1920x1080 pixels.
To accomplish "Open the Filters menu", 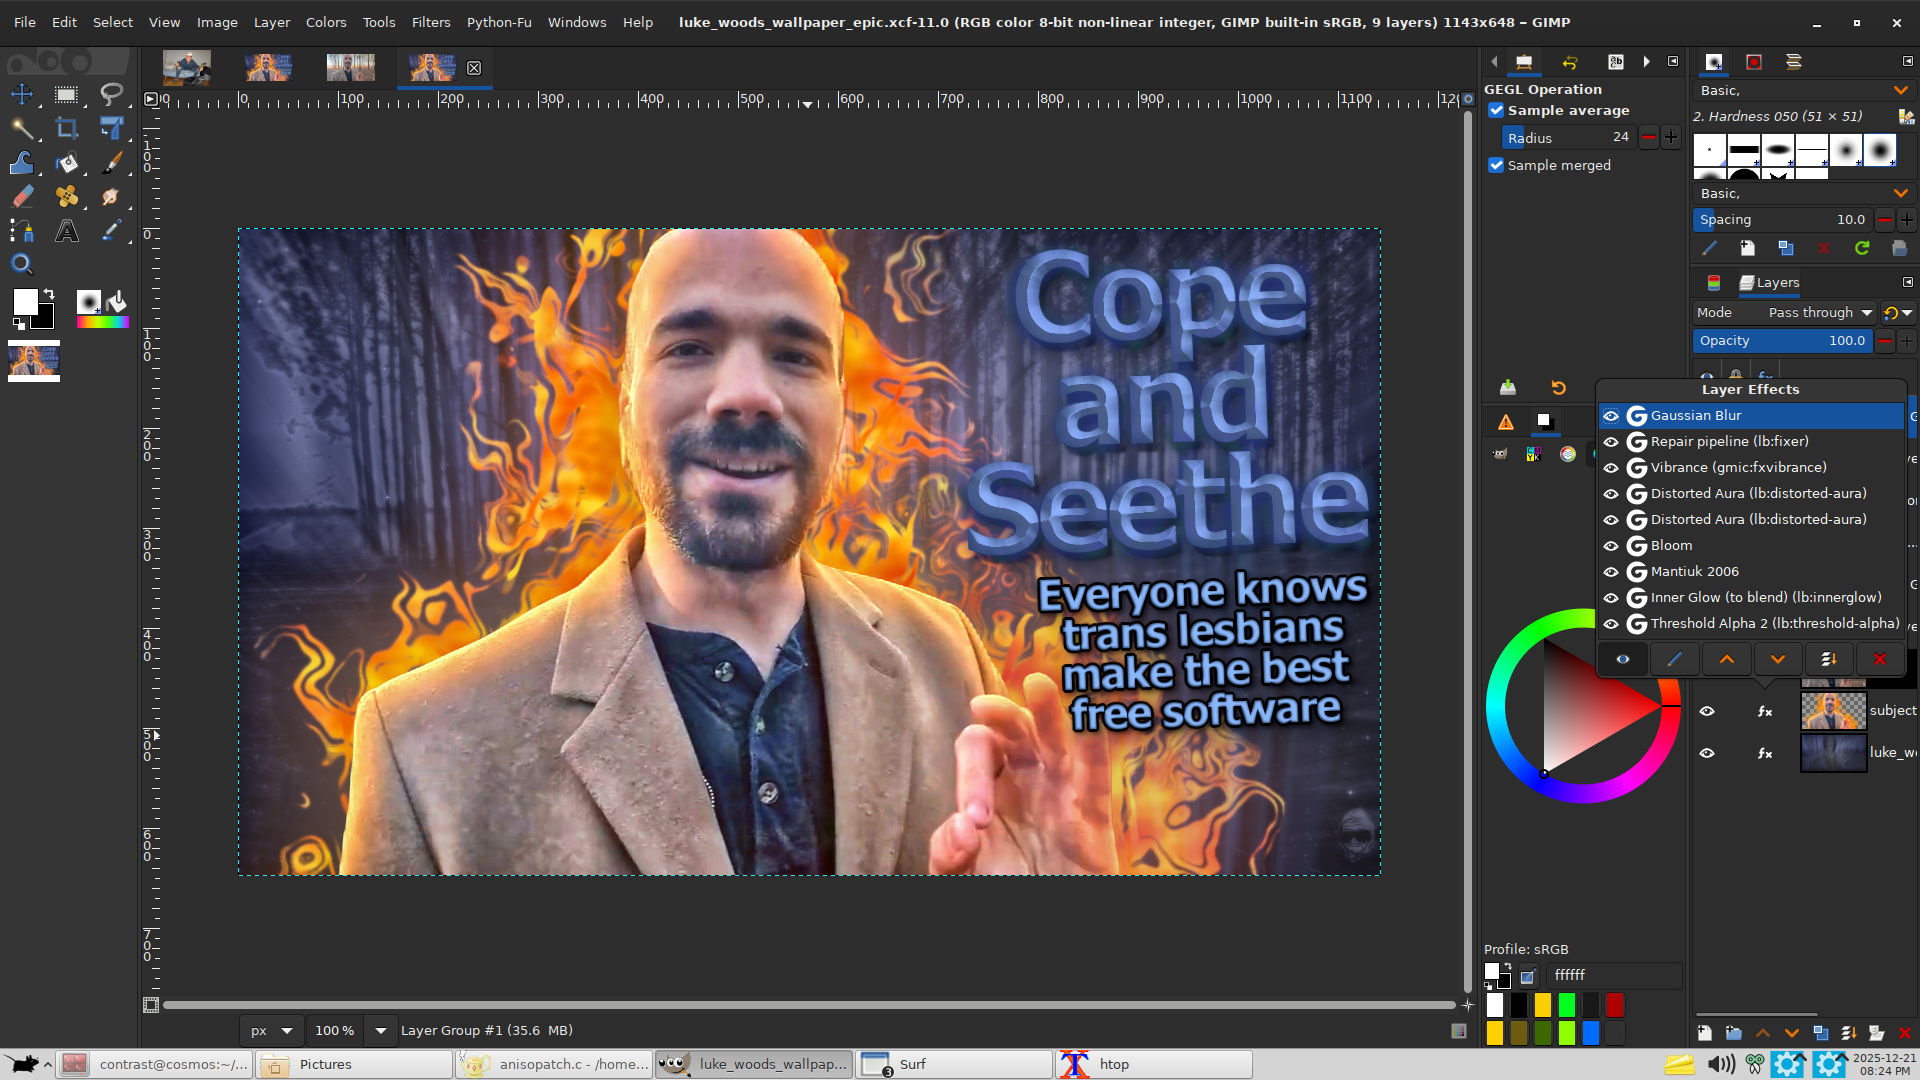I will click(x=431, y=22).
